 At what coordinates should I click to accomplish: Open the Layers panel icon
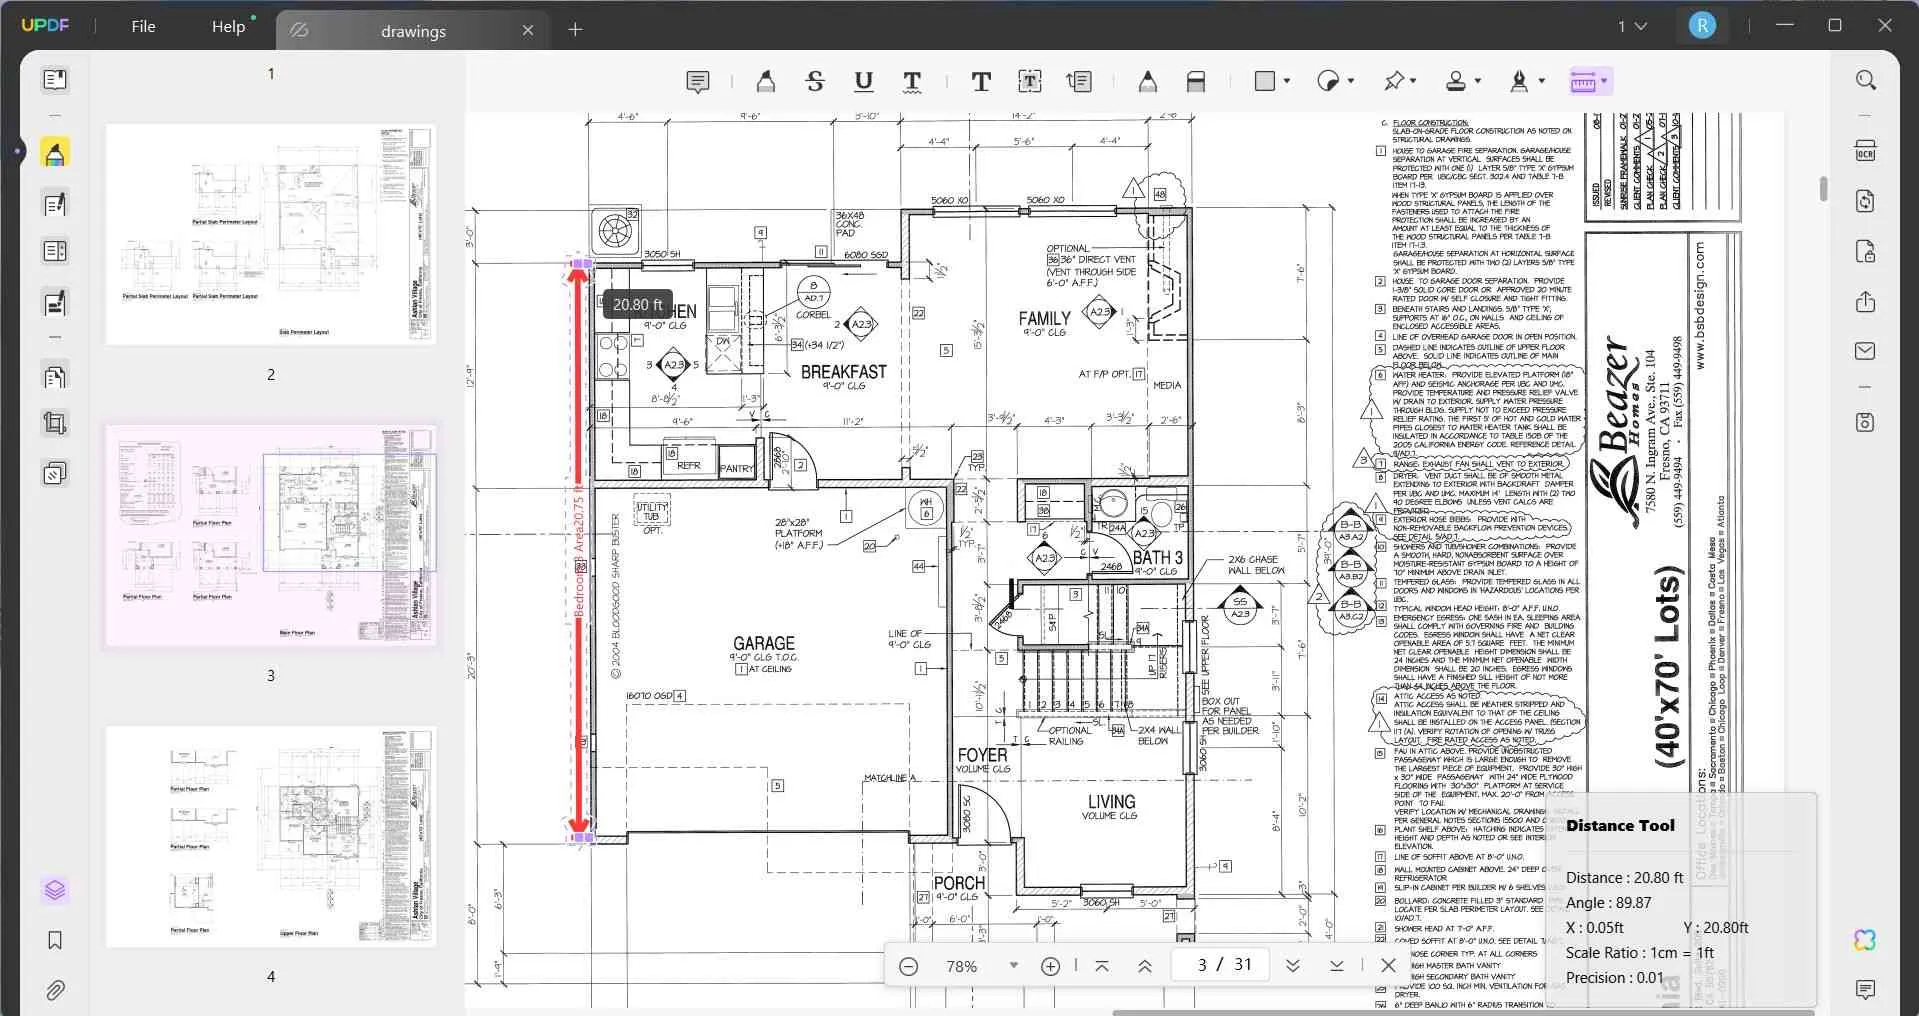(55, 889)
